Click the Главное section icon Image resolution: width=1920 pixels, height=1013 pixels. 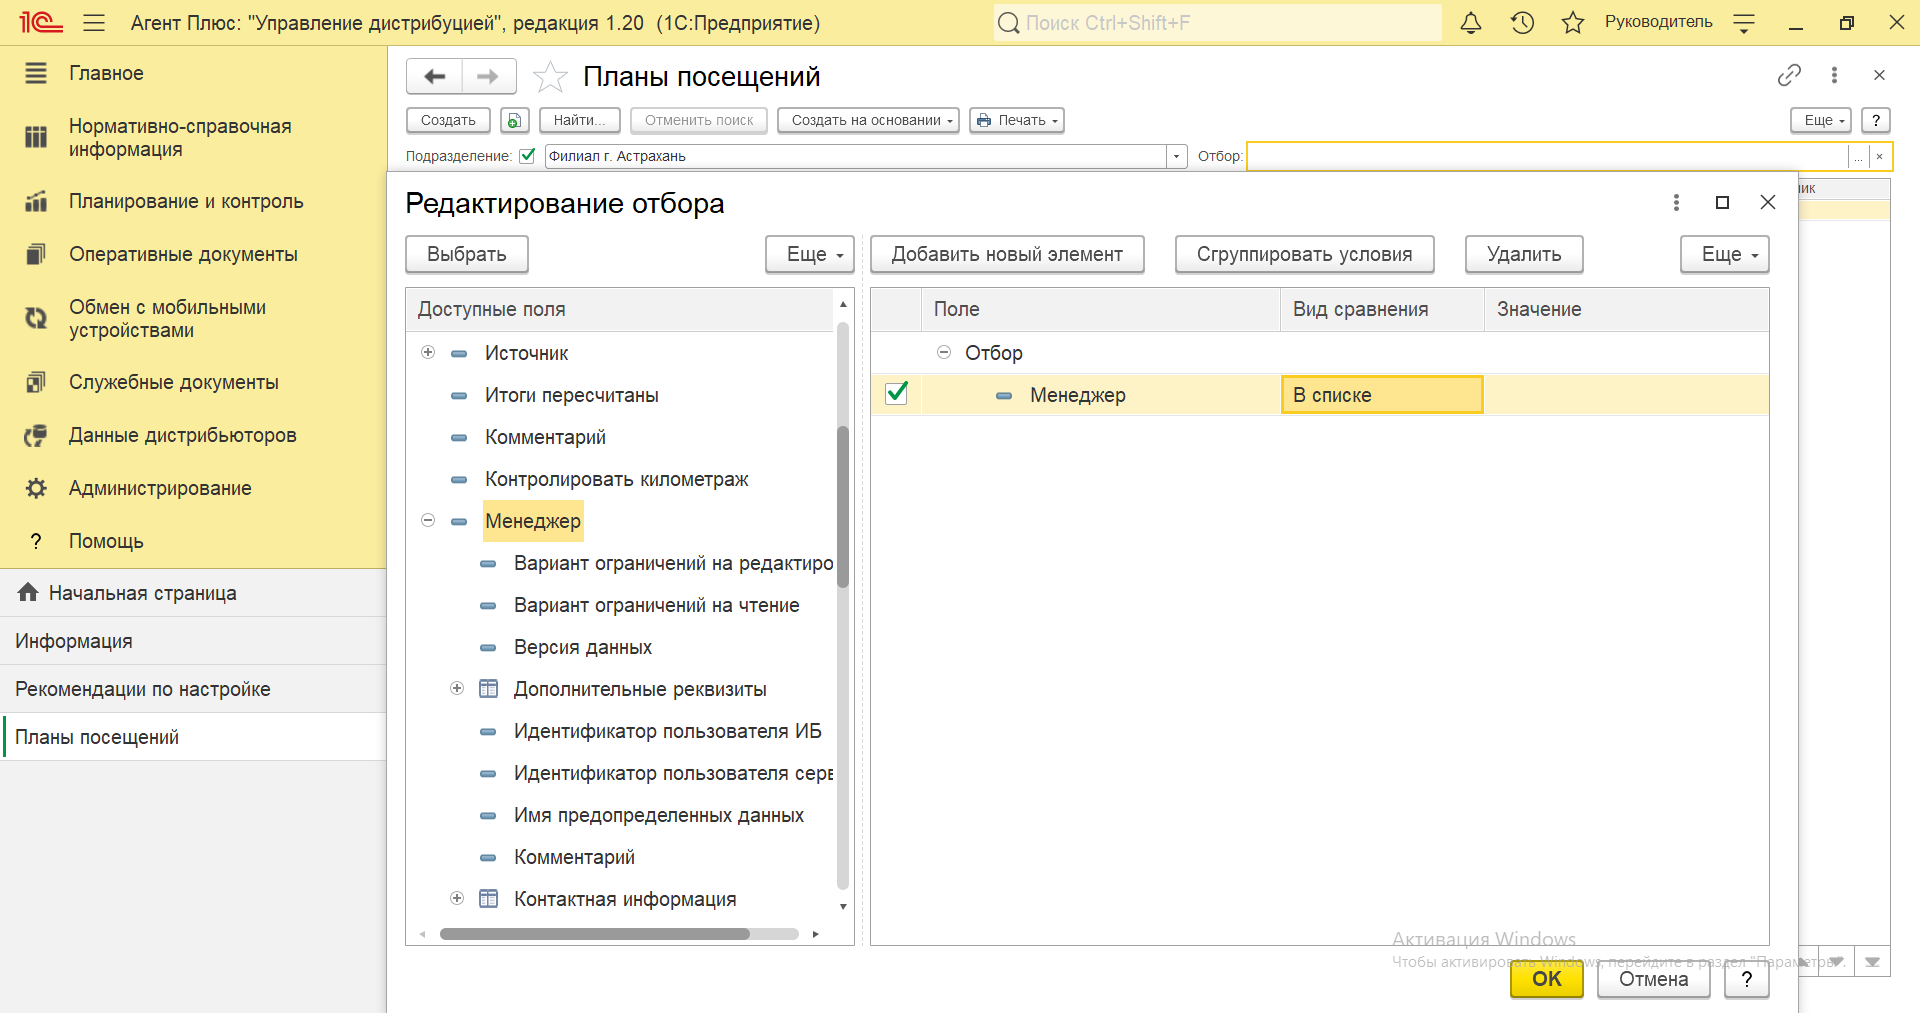click(36, 73)
